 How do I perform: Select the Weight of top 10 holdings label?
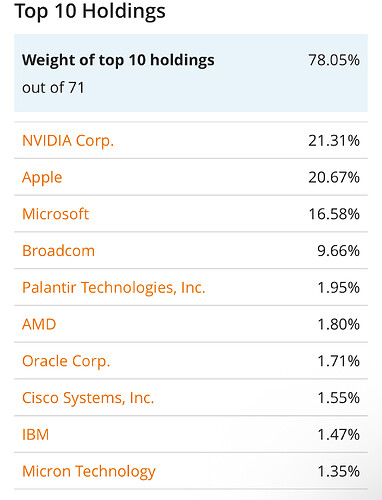(x=118, y=60)
